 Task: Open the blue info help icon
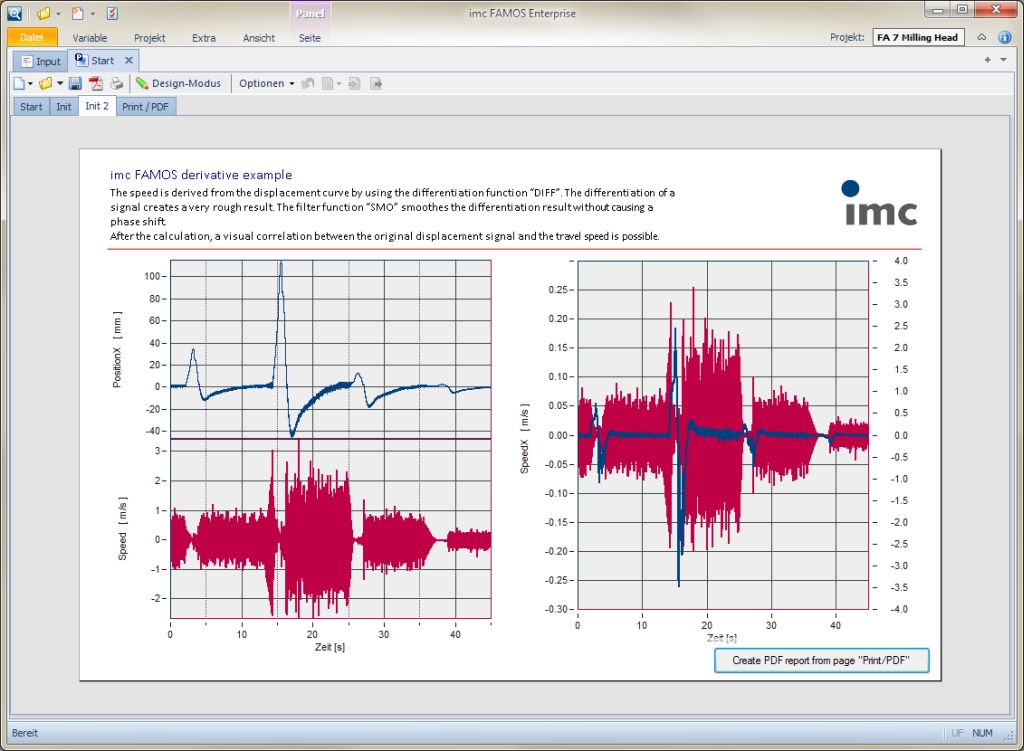click(1005, 37)
